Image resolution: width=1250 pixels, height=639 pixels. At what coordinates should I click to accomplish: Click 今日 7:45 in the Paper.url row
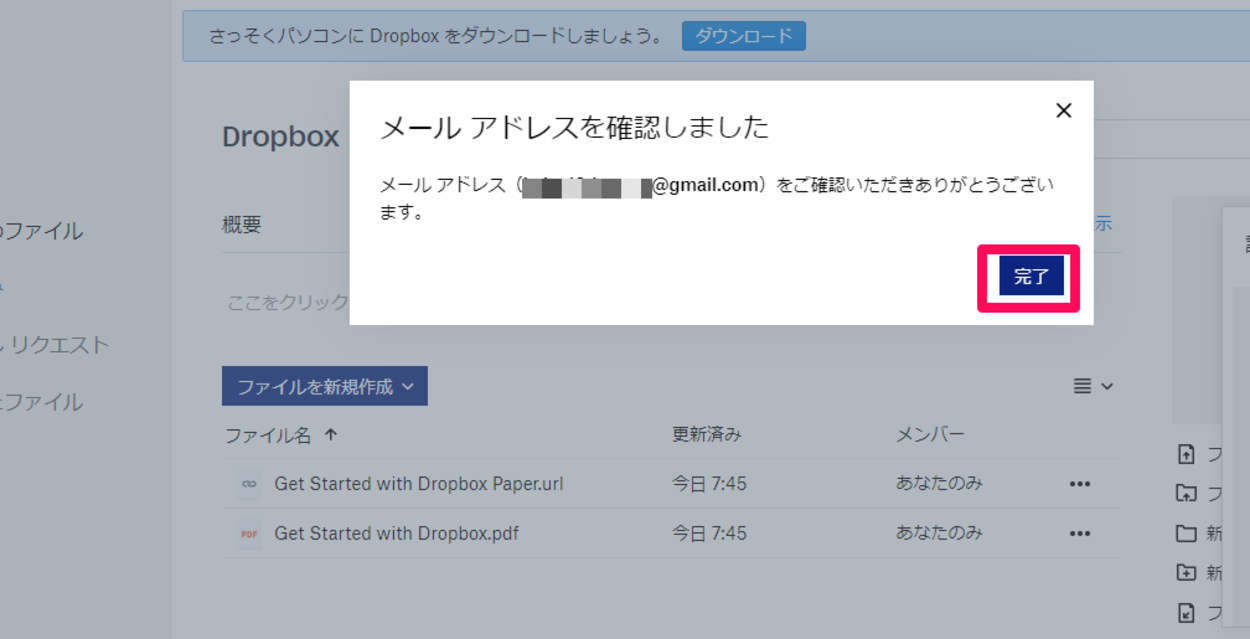(709, 484)
